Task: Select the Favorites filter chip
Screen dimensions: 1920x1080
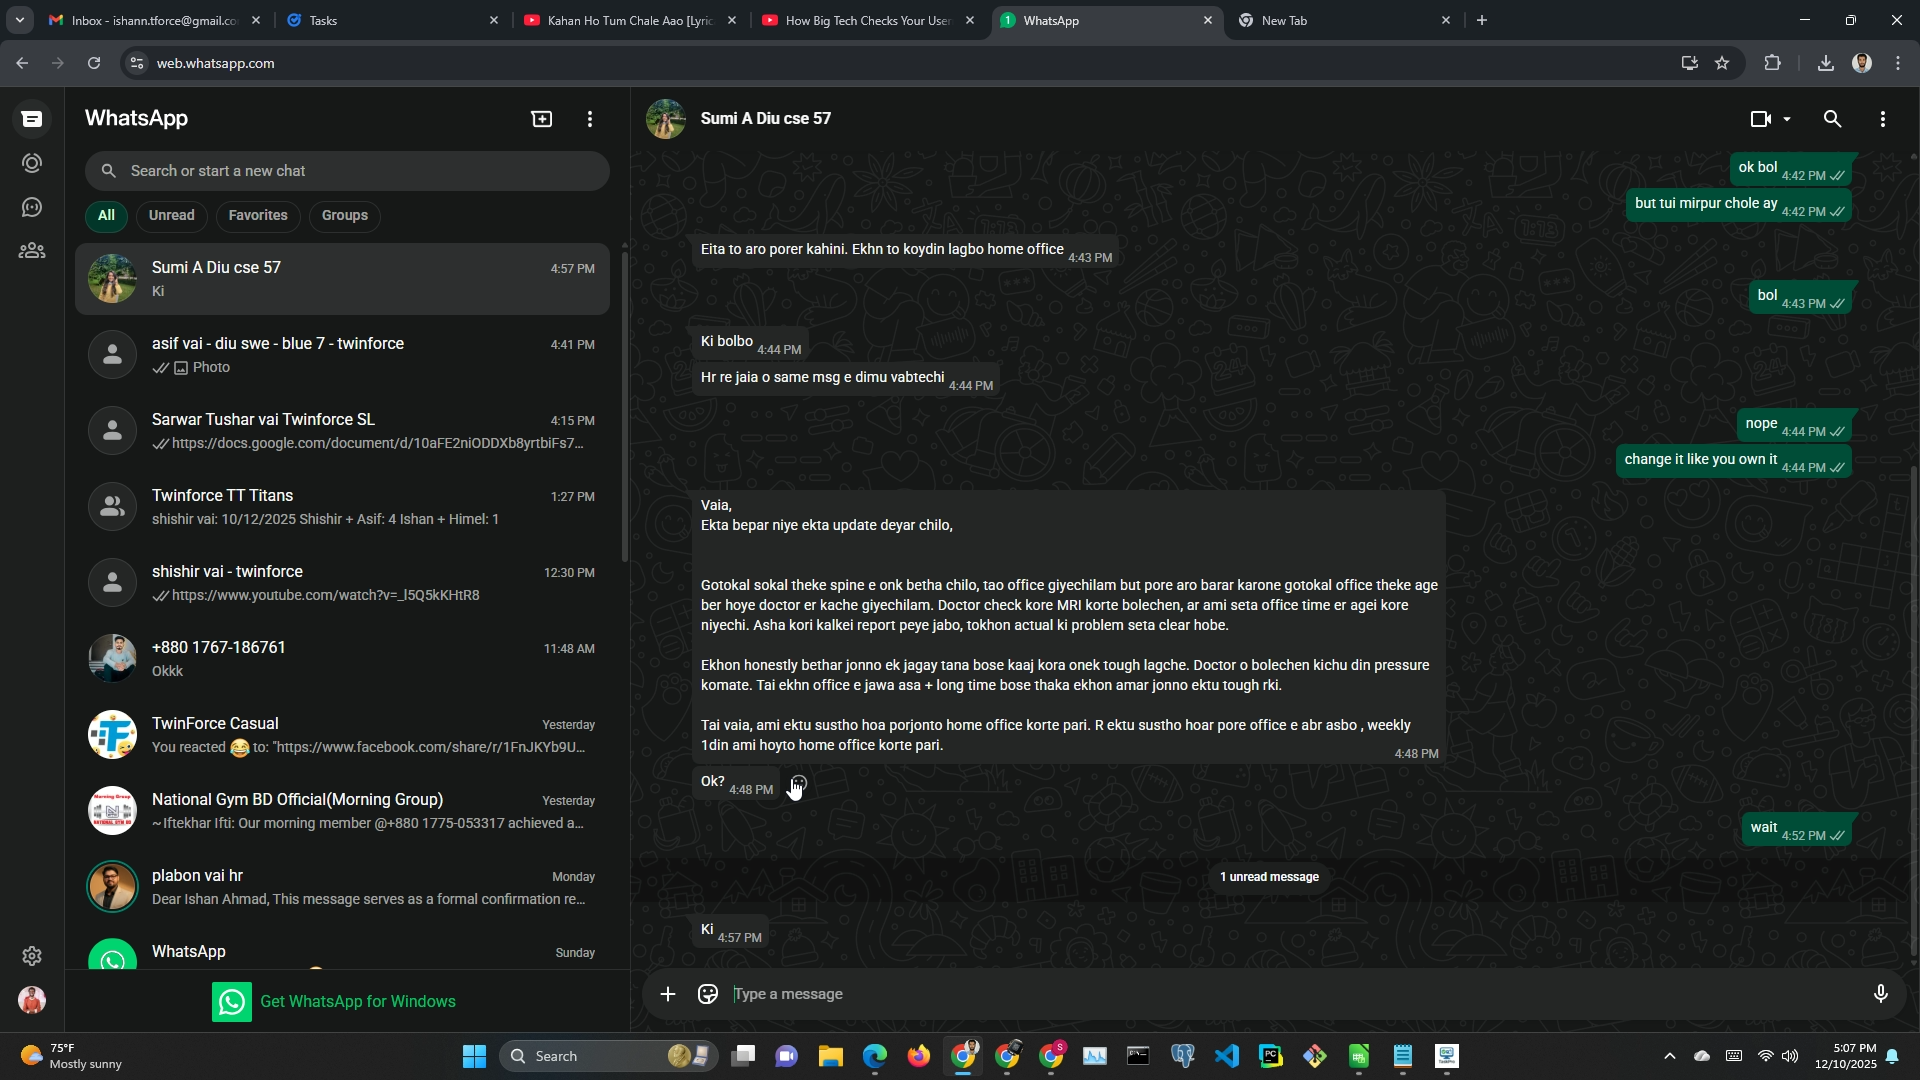Action: [257, 215]
